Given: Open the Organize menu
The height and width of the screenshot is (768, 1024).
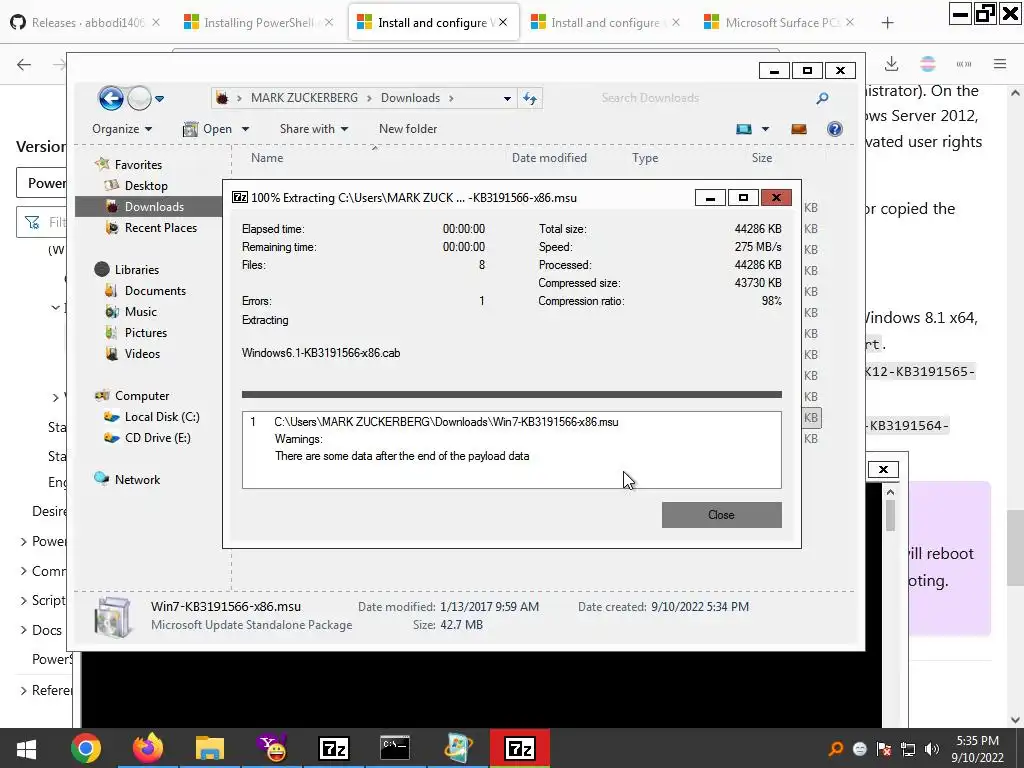Looking at the screenshot, I should coord(121,129).
